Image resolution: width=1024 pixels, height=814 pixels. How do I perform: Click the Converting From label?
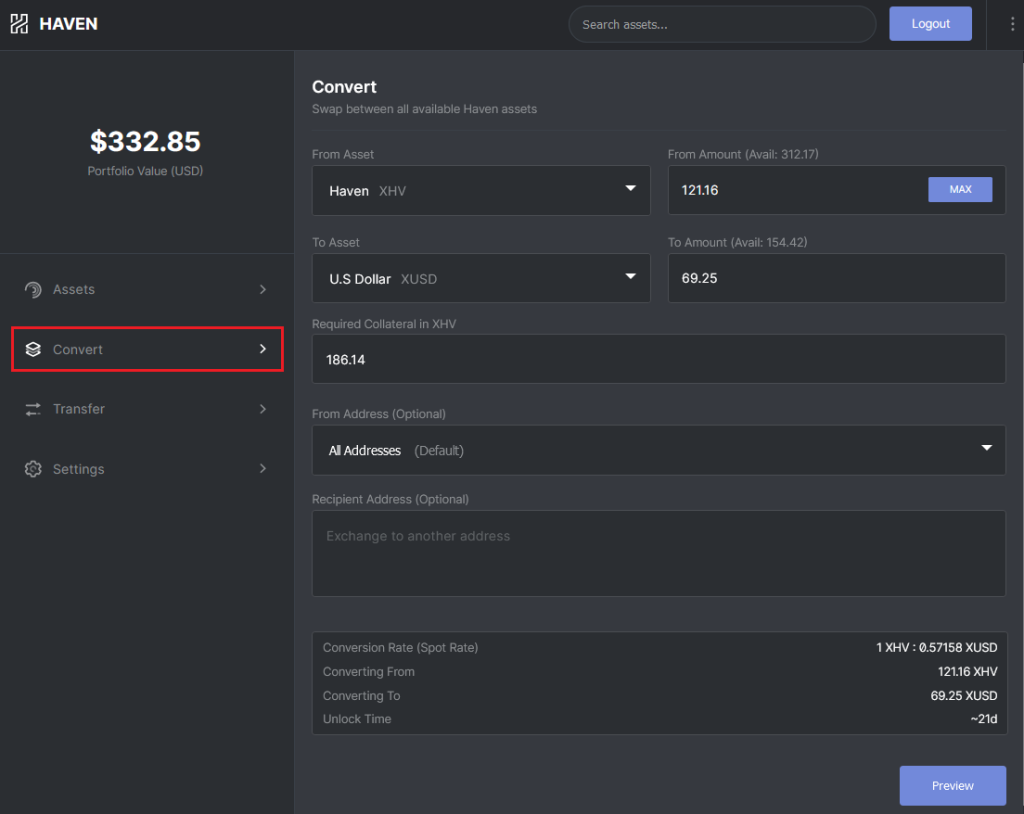pos(368,672)
